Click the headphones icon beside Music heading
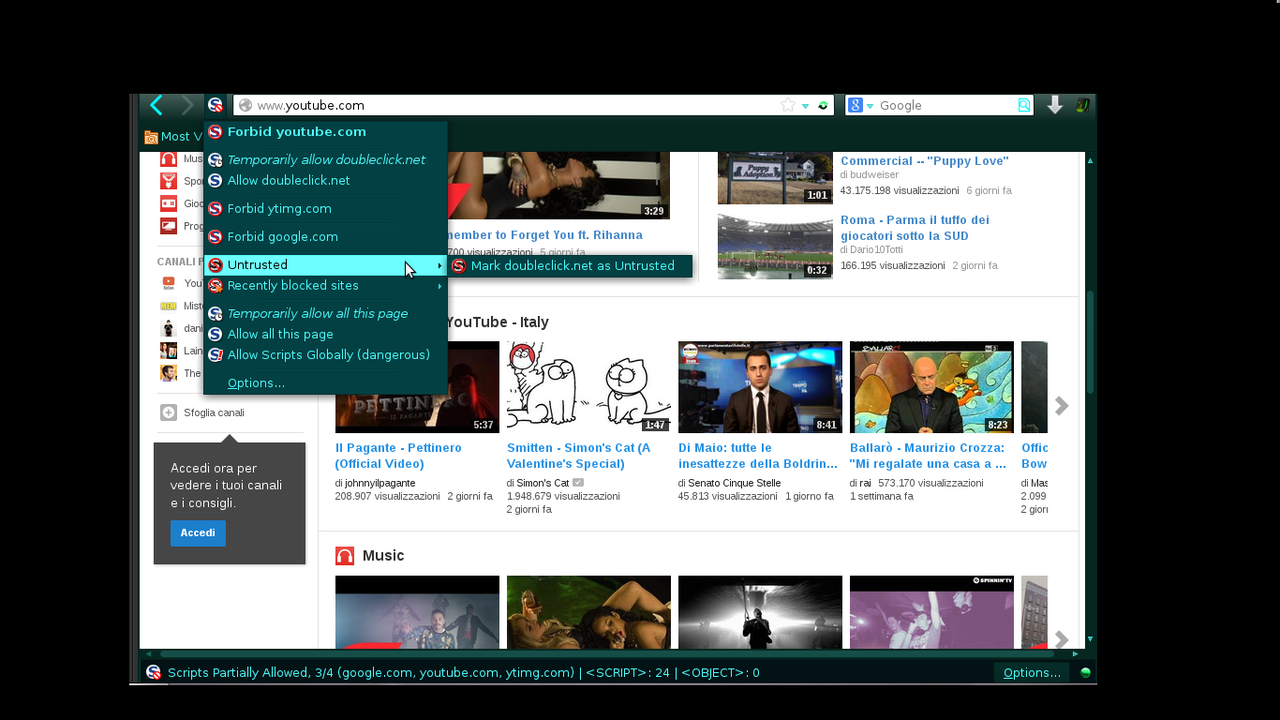The height and width of the screenshot is (720, 1280). click(345, 556)
